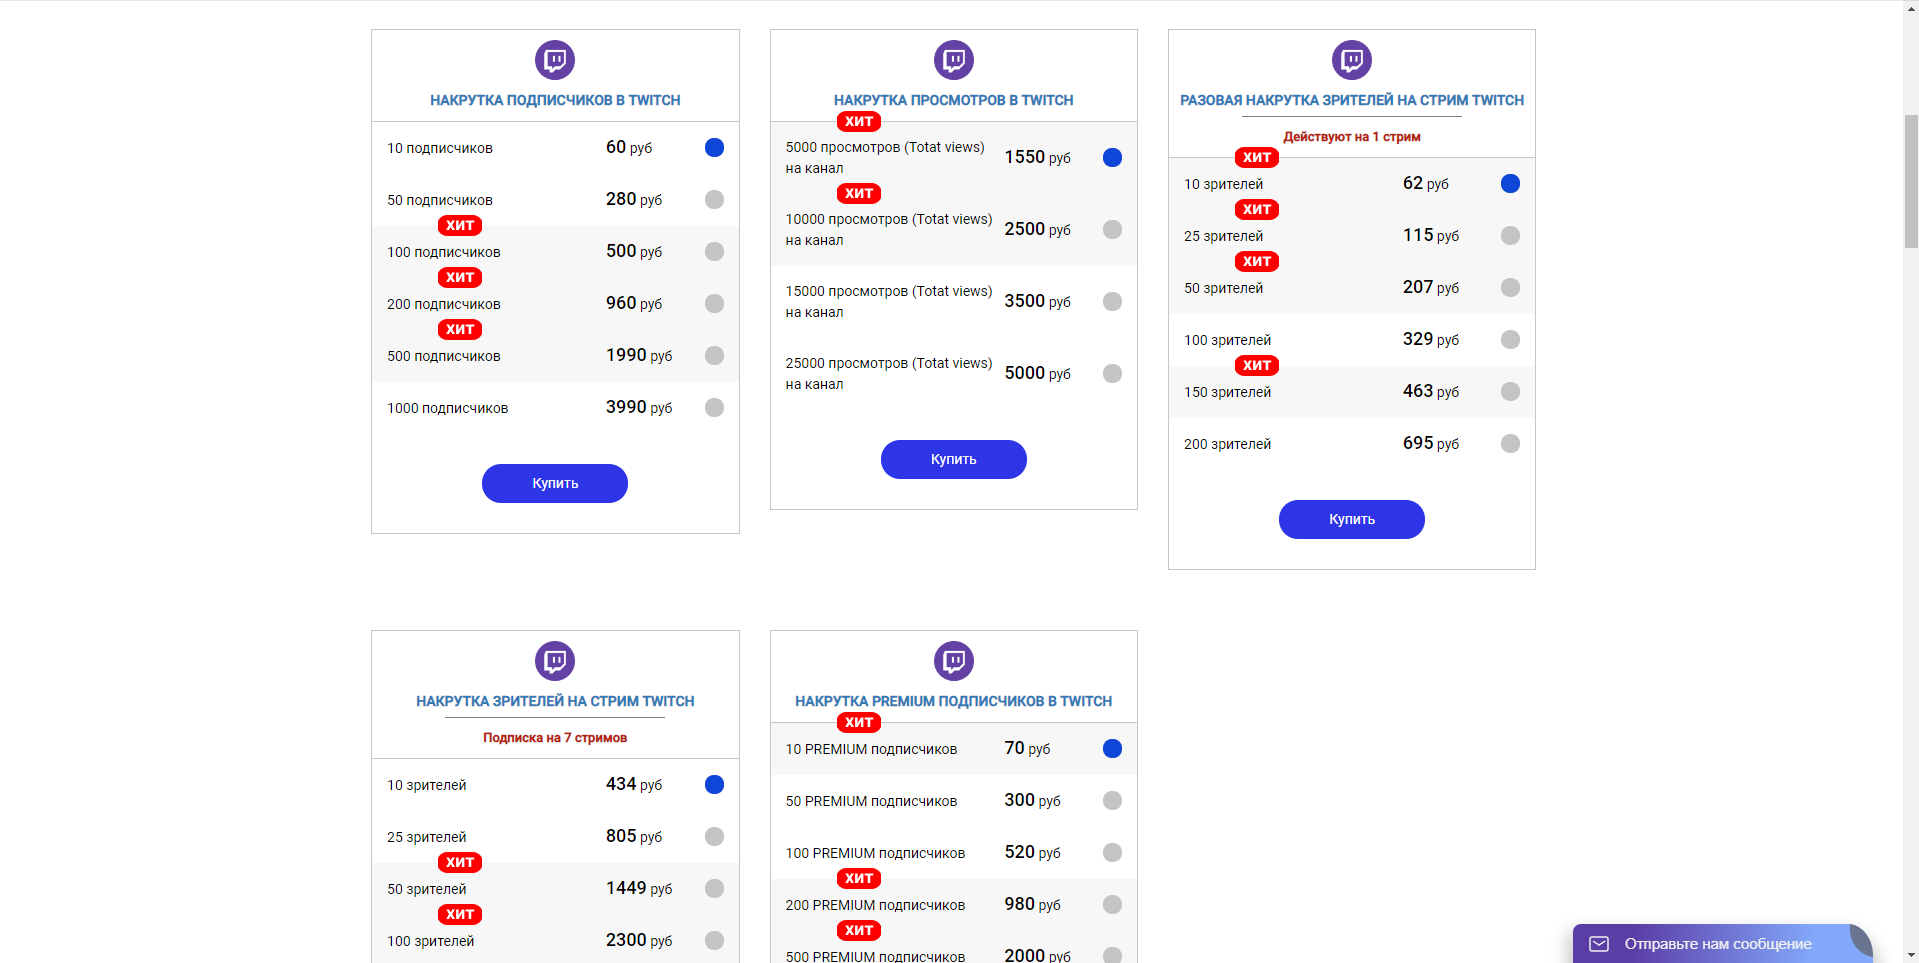Choose the 50 PREMIUM подписчиков radio, 300 руб
The image size is (1919, 963).
[1112, 801]
